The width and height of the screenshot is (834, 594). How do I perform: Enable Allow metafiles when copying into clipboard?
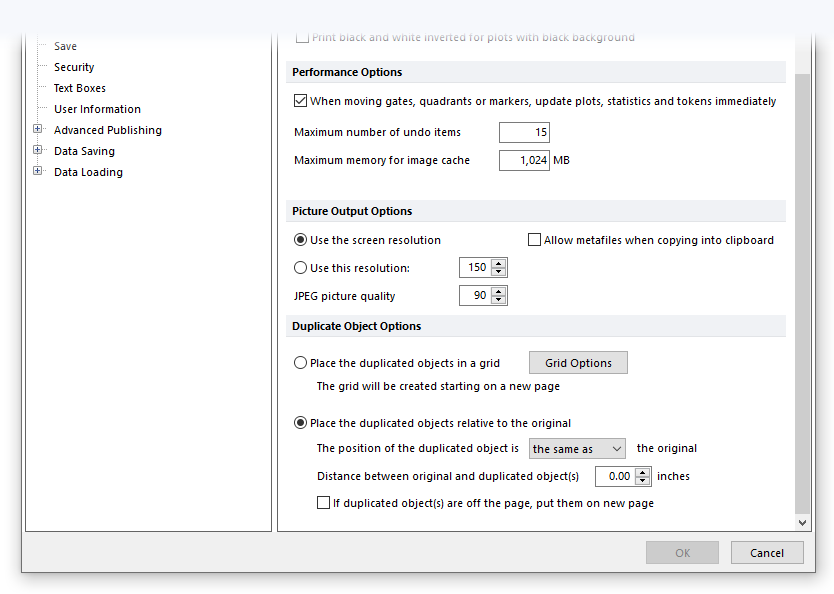coord(535,240)
